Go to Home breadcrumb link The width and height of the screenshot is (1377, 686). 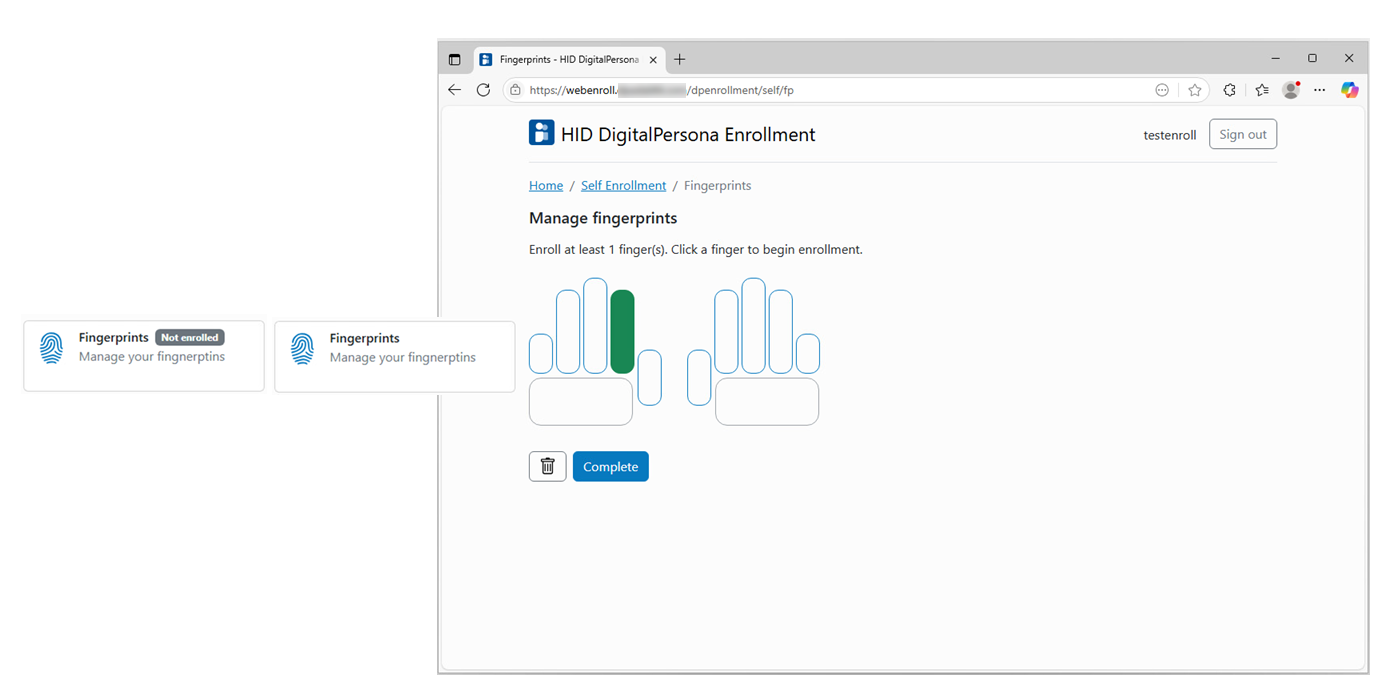point(546,186)
